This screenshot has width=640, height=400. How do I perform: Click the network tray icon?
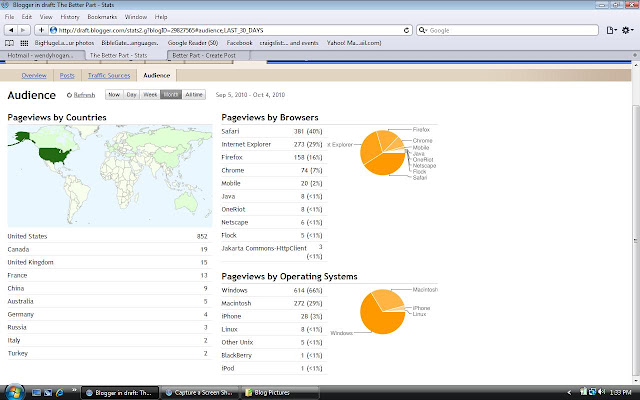pos(592,392)
